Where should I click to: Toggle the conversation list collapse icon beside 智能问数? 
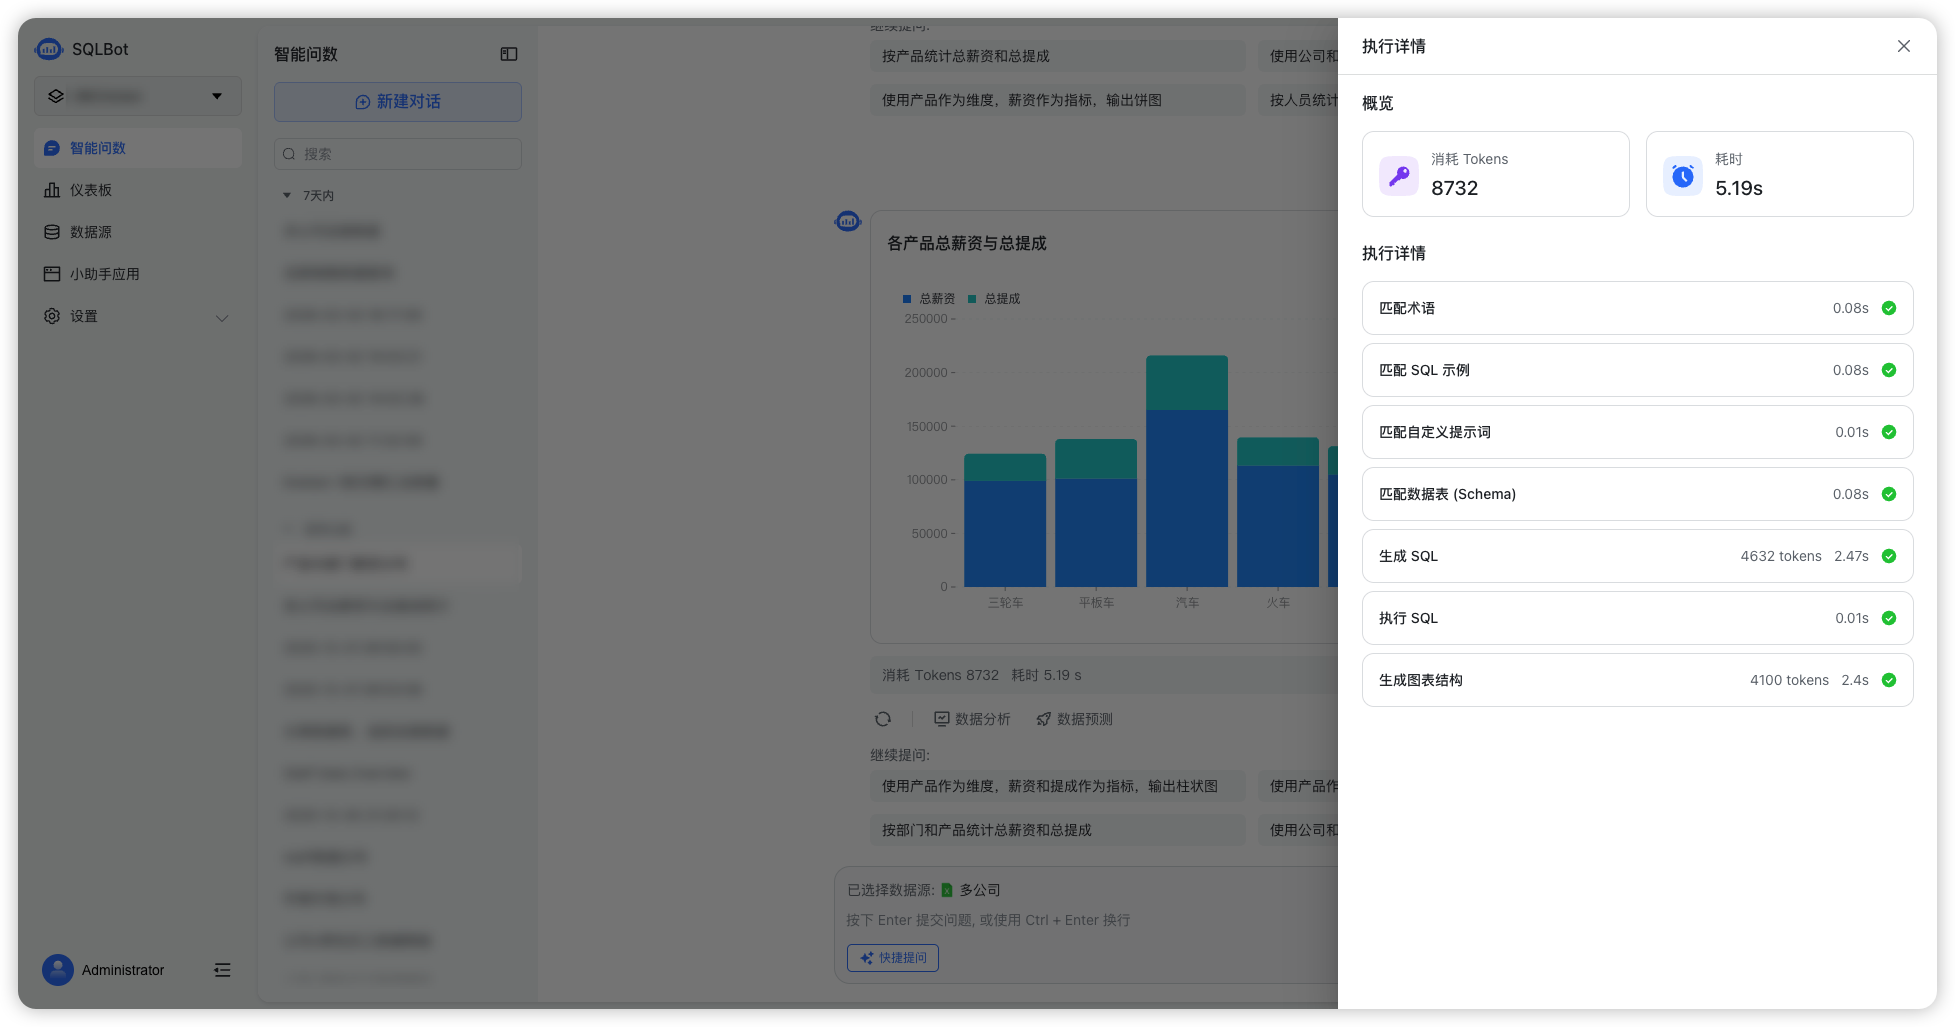point(509,54)
